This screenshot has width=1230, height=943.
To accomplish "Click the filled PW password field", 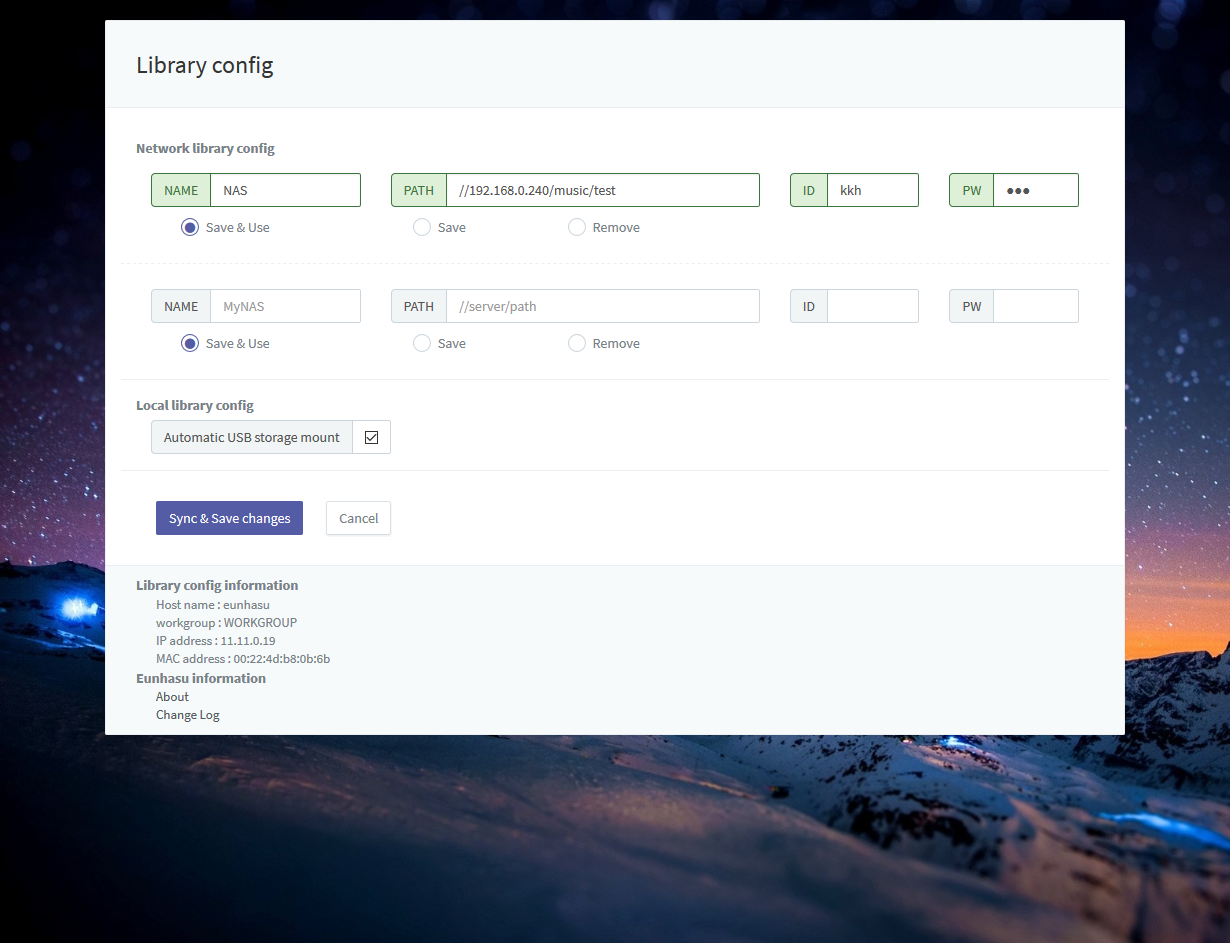I will click(x=1035, y=190).
